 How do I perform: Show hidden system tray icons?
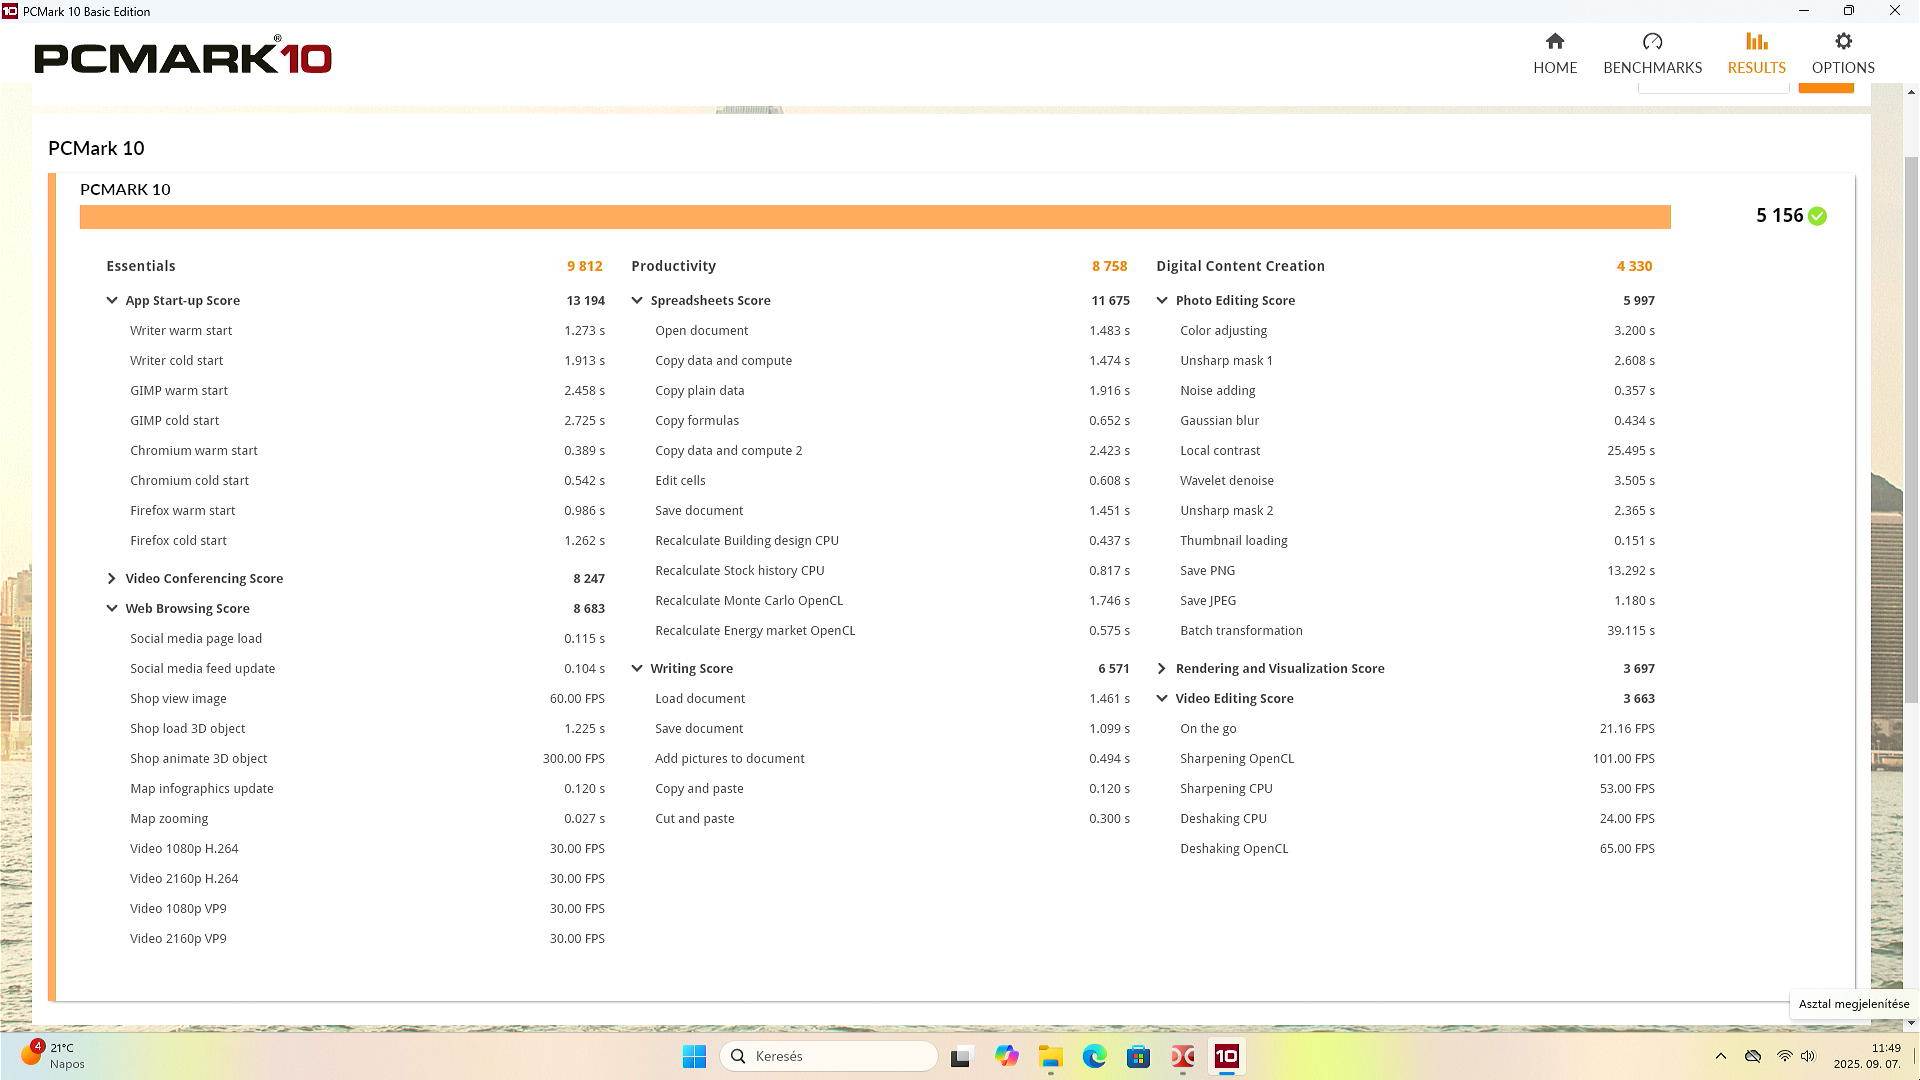1720,1056
